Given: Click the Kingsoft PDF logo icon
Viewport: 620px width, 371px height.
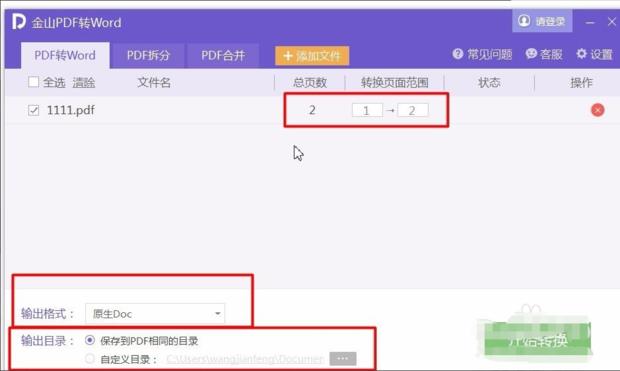Looking at the screenshot, I should tap(19, 22).
